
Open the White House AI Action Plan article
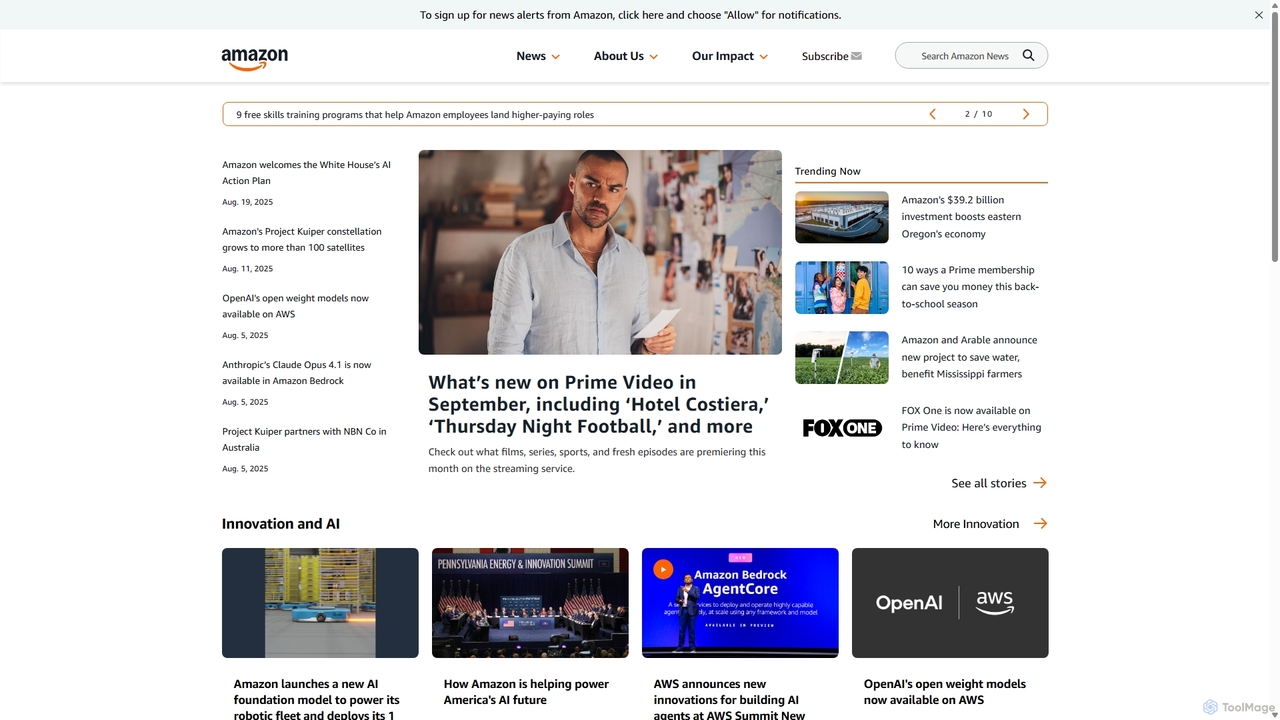tap(306, 173)
